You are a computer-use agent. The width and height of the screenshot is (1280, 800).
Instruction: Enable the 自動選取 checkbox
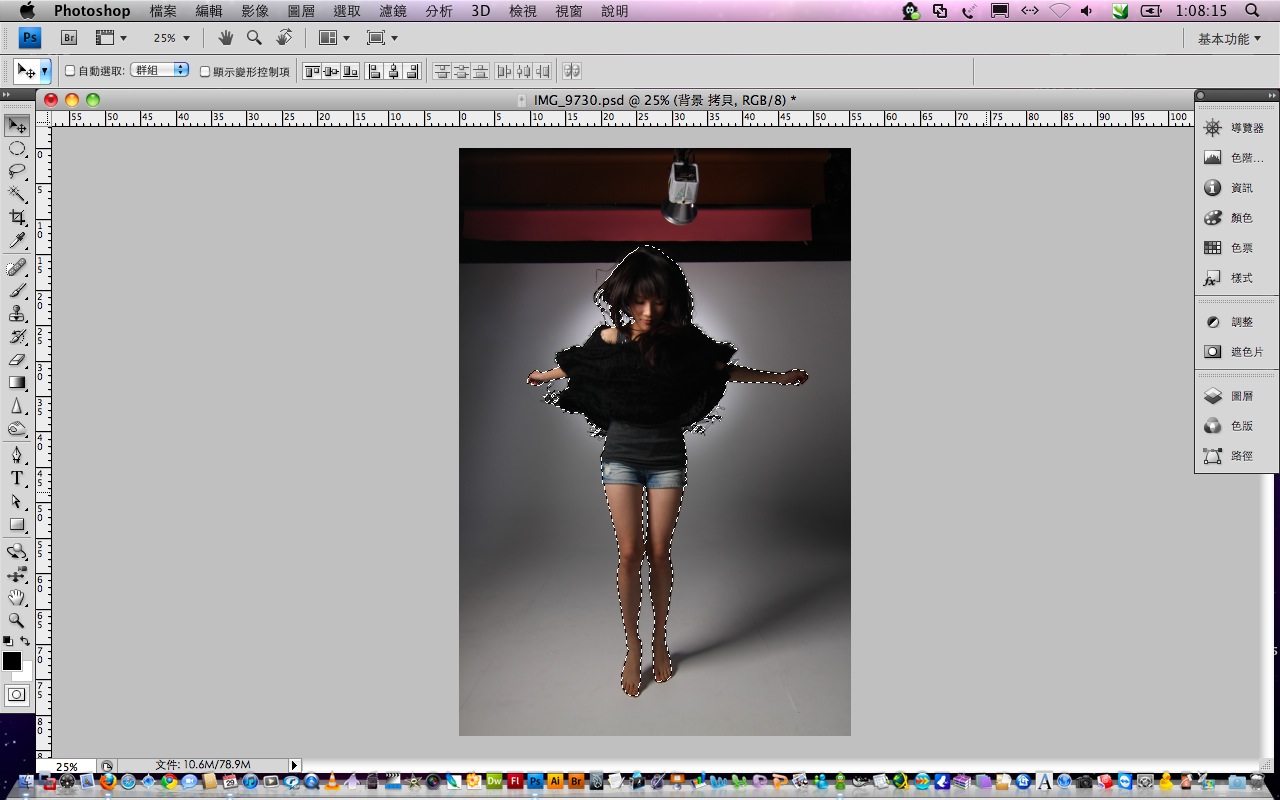(70, 71)
